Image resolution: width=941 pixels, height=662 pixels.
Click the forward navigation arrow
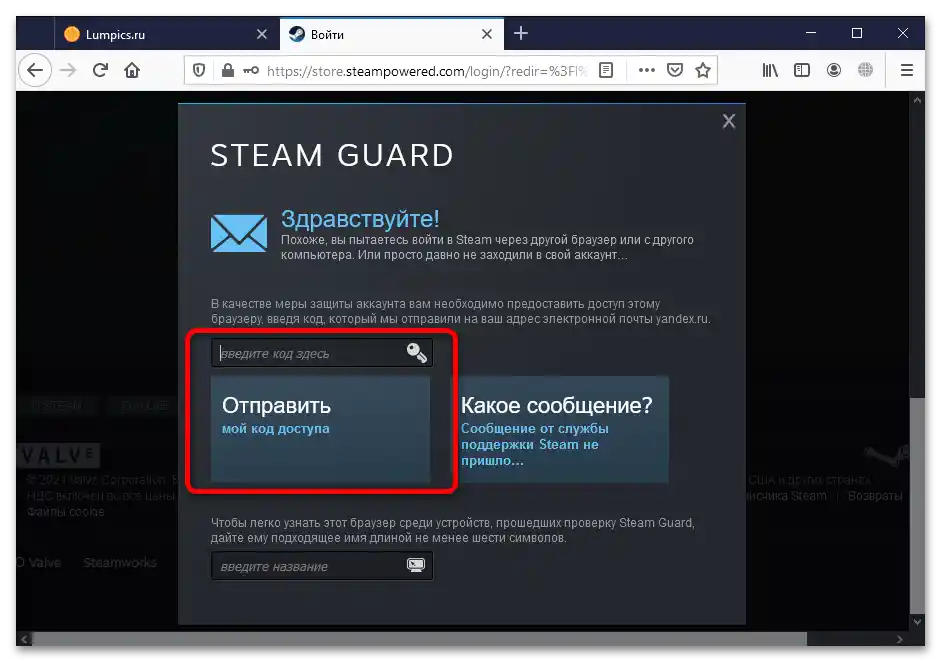click(x=68, y=70)
